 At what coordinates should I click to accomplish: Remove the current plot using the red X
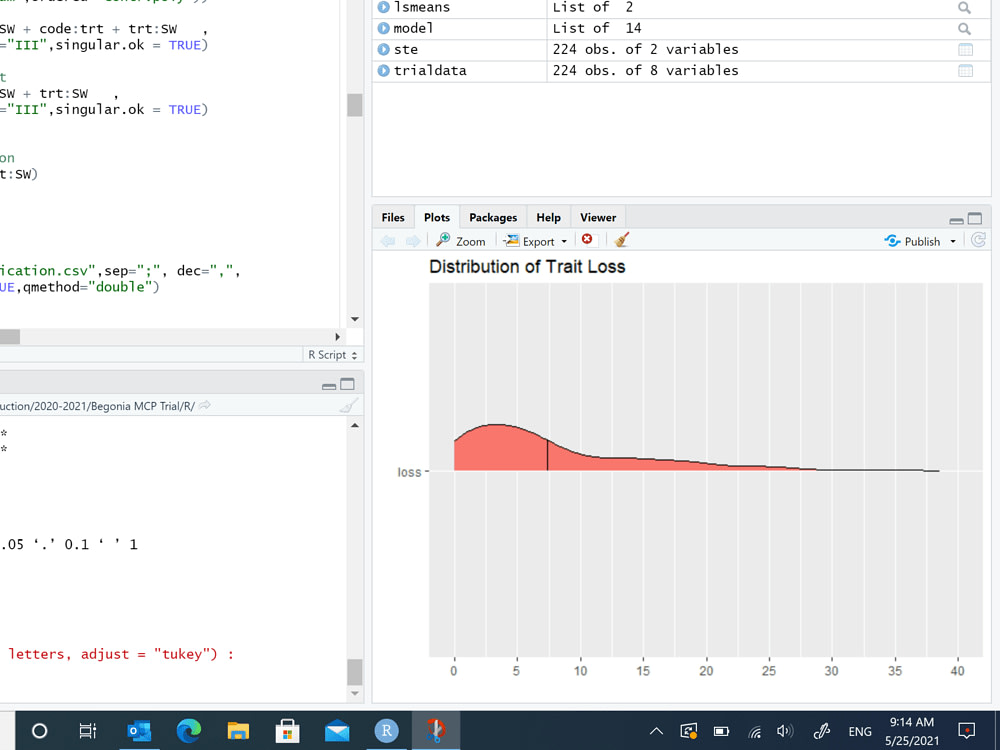click(588, 239)
